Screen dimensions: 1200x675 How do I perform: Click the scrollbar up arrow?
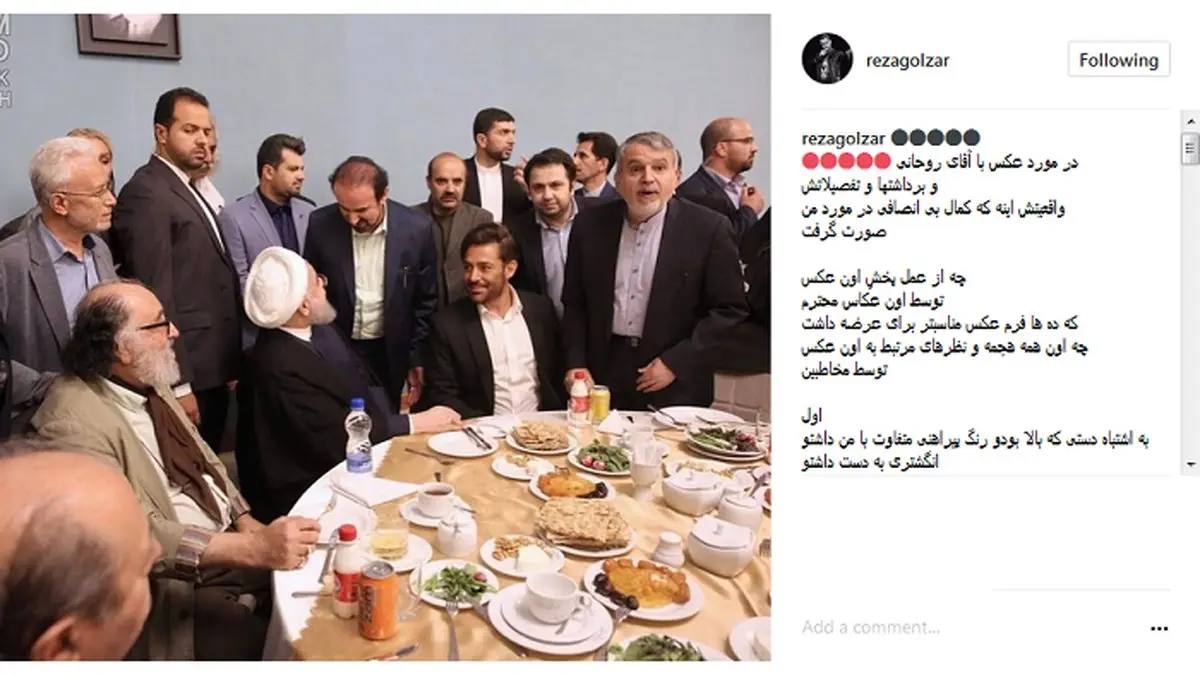pyautogui.click(x=1190, y=122)
